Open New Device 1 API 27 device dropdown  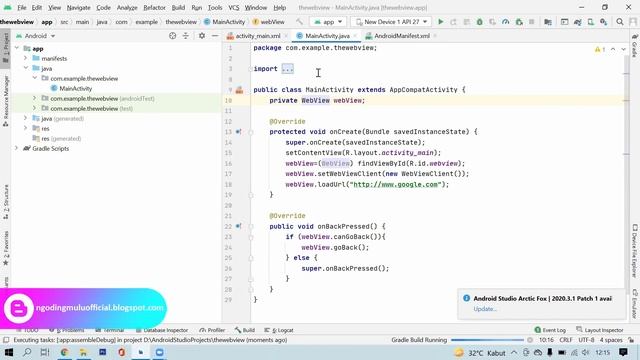click(x=391, y=22)
